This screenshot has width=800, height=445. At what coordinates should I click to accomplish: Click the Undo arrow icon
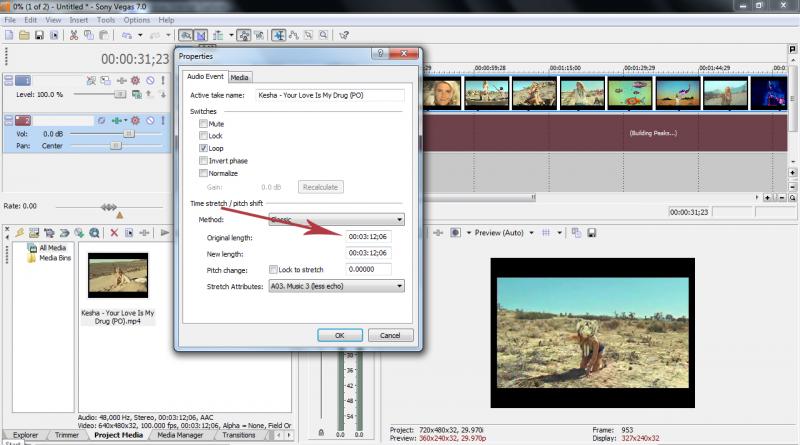127,35
